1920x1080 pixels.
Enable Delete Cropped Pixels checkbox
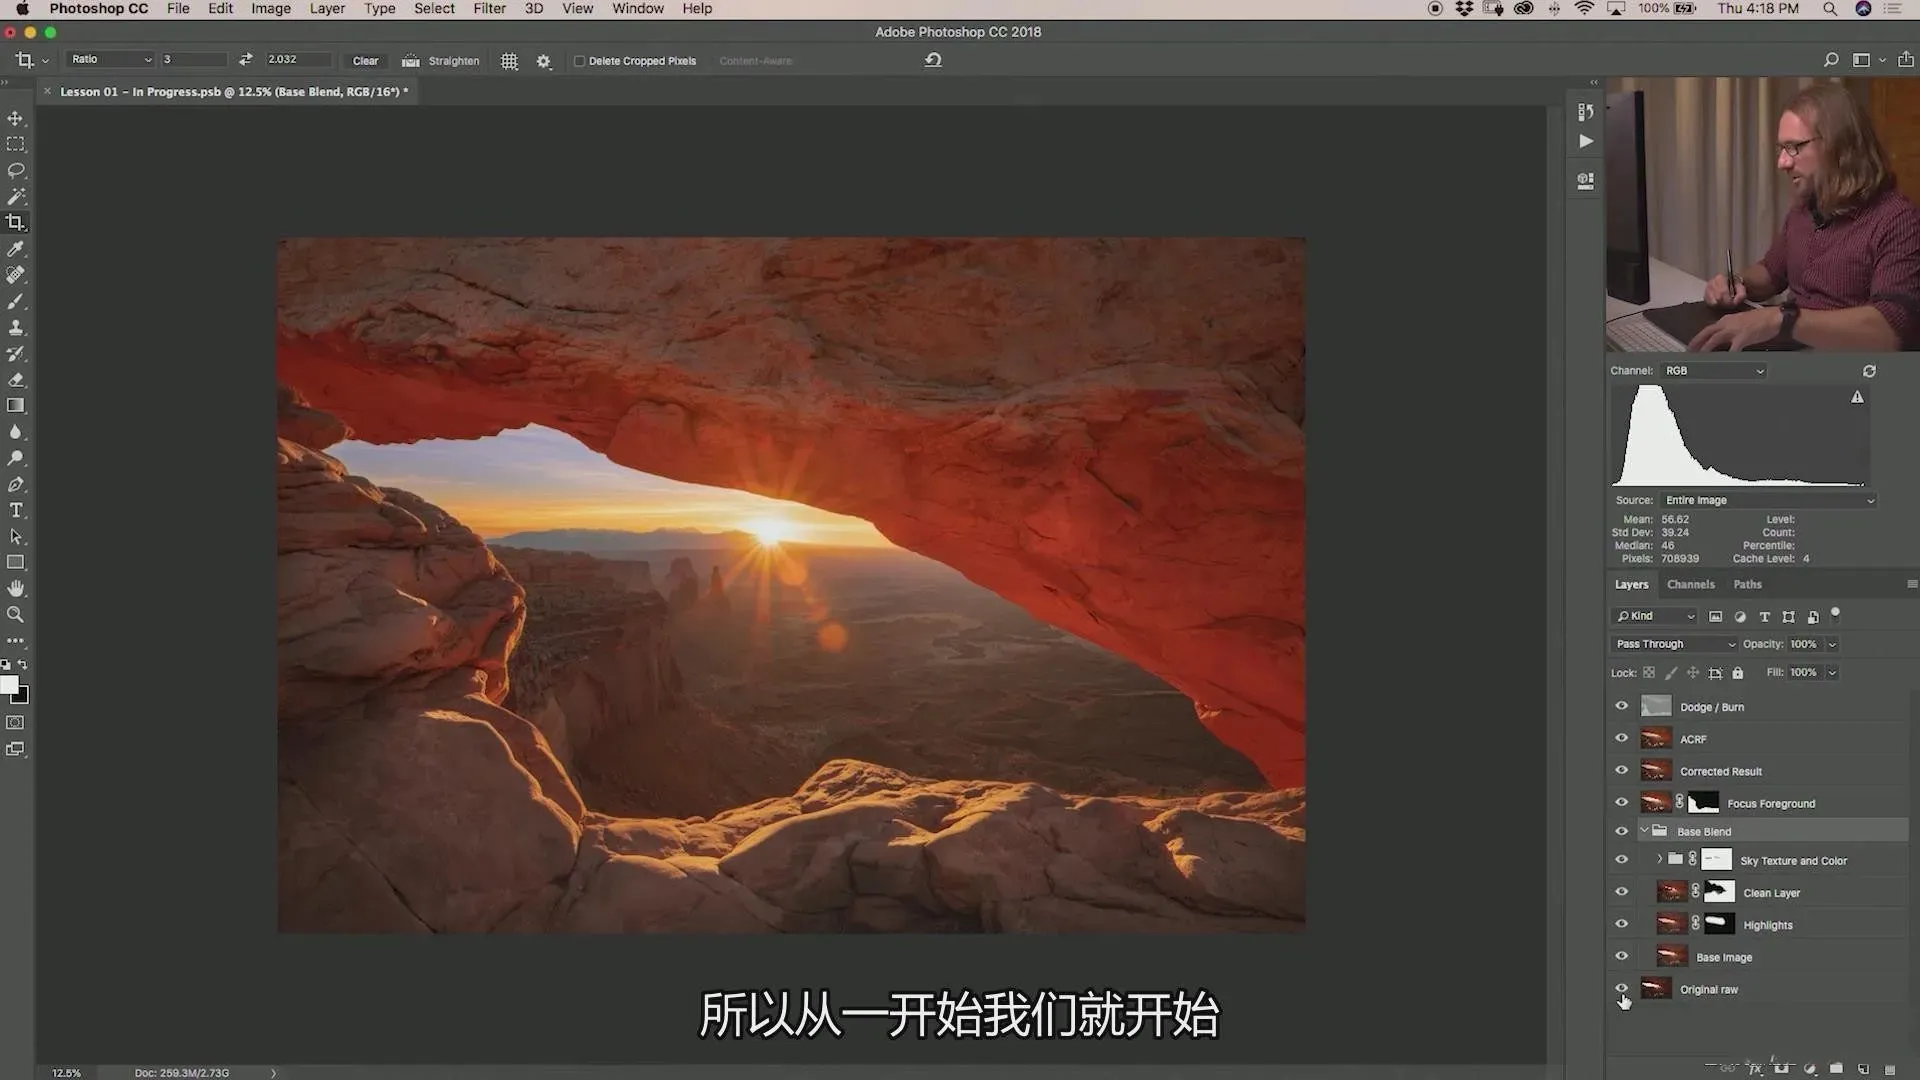(579, 61)
